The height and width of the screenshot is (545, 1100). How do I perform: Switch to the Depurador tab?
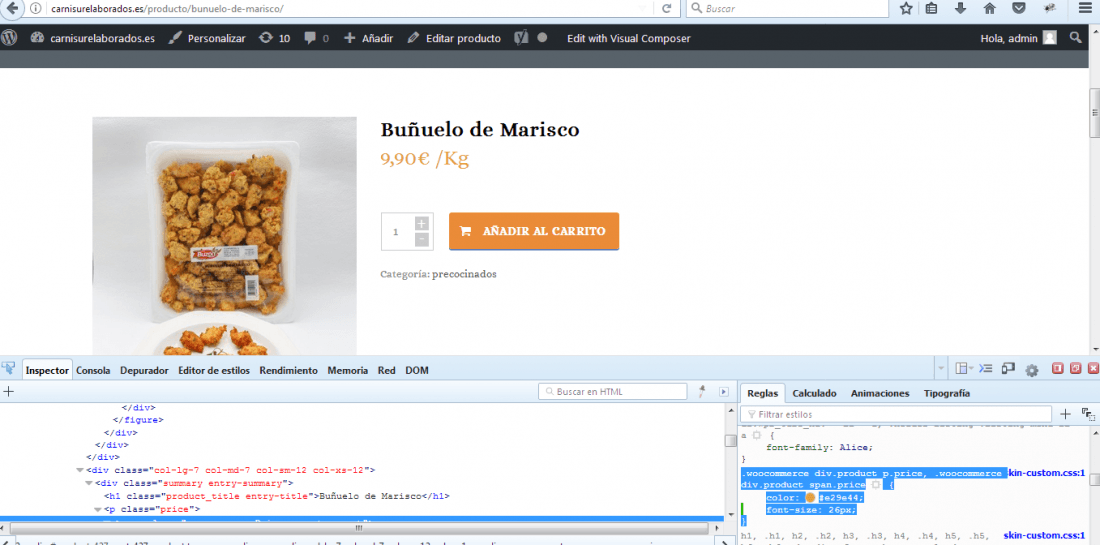click(145, 370)
